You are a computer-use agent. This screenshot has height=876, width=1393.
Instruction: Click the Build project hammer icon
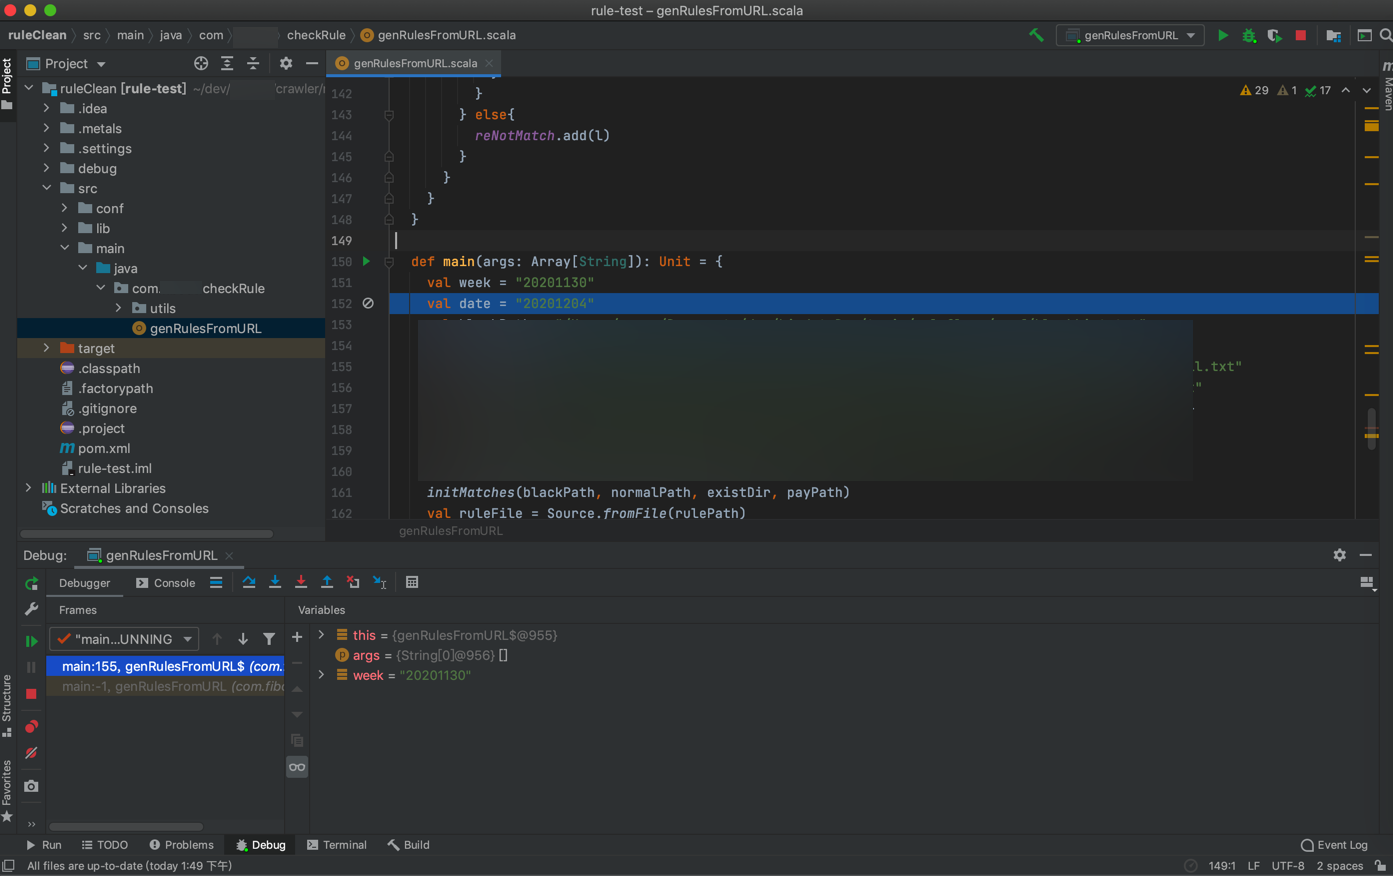tap(1036, 35)
